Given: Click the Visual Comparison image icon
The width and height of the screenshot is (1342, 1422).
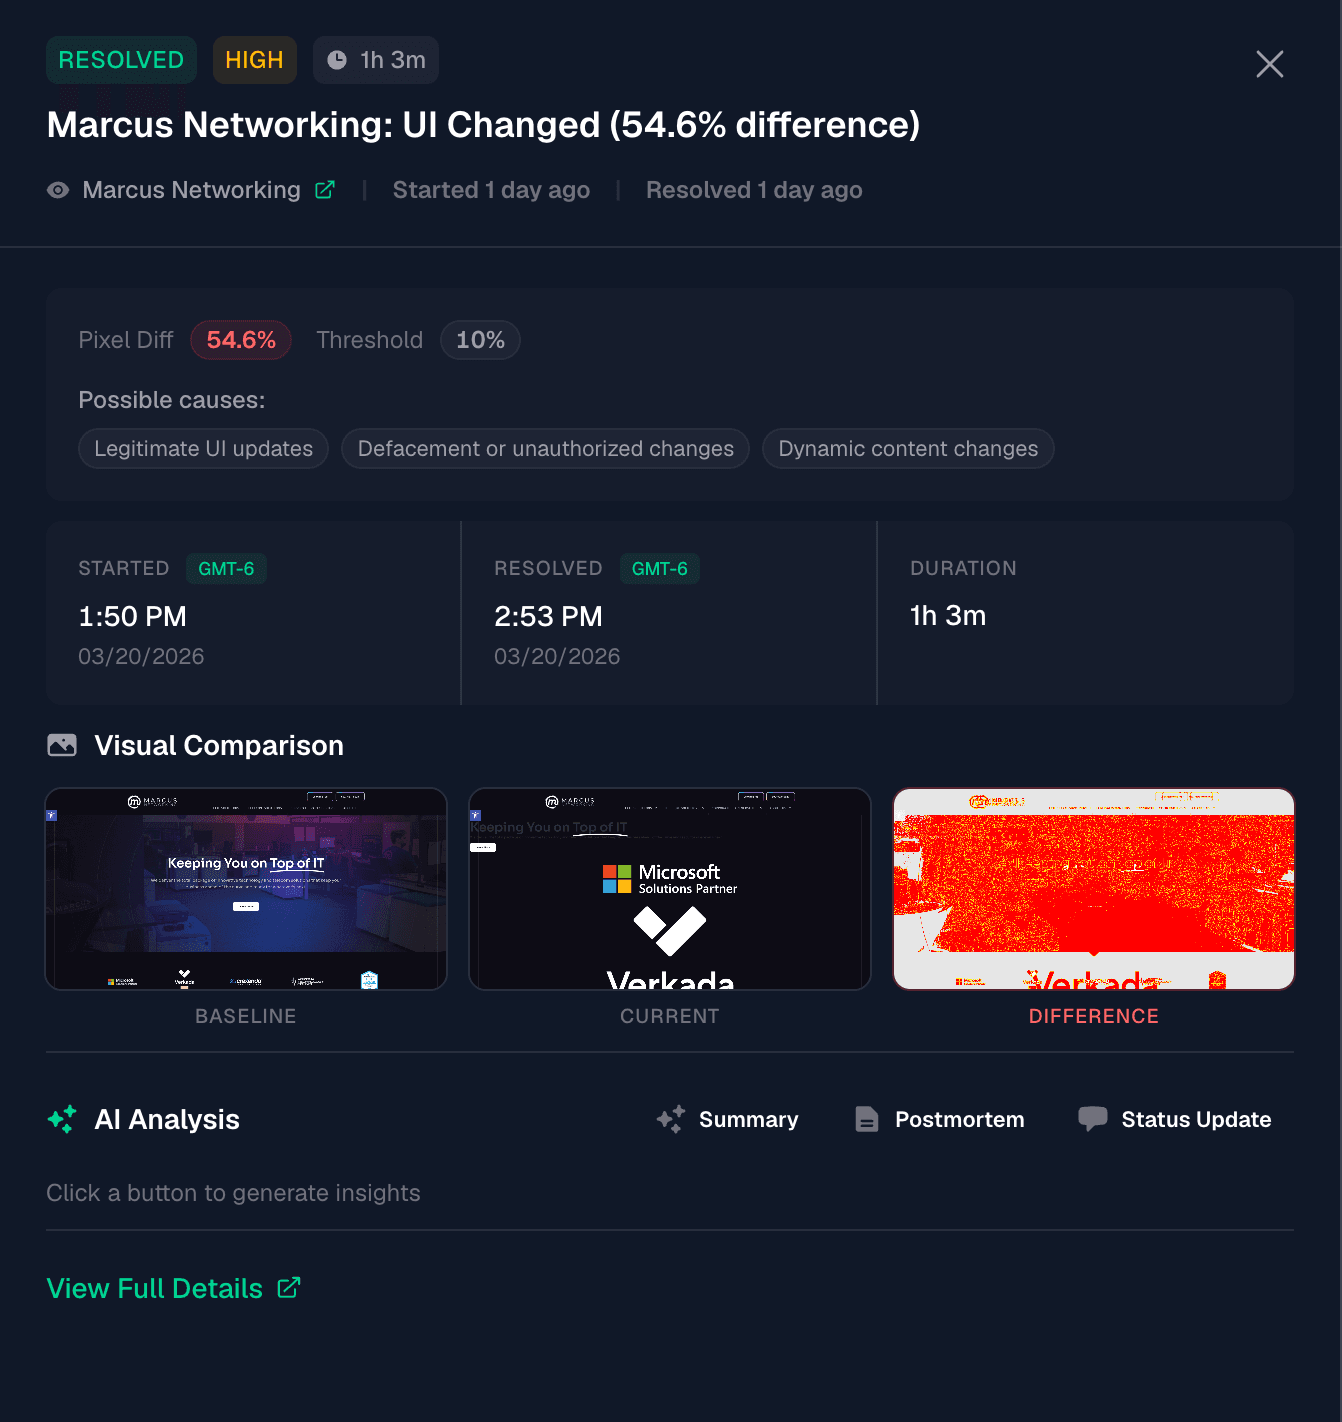Looking at the screenshot, I should point(61,744).
